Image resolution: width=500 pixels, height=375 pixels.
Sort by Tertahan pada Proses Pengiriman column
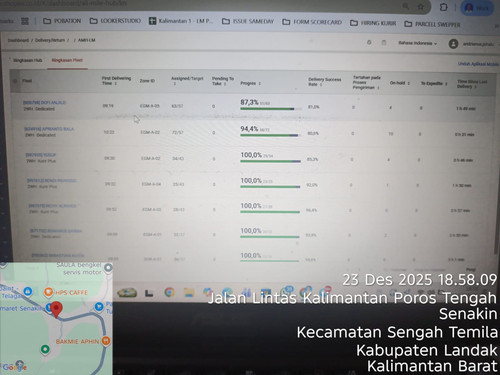[366, 82]
